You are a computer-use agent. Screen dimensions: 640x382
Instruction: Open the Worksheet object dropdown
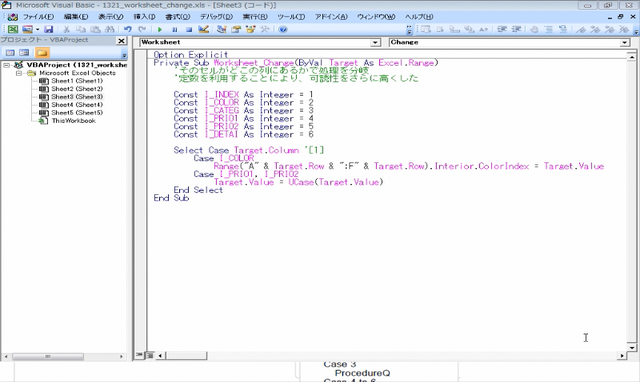[376, 42]
